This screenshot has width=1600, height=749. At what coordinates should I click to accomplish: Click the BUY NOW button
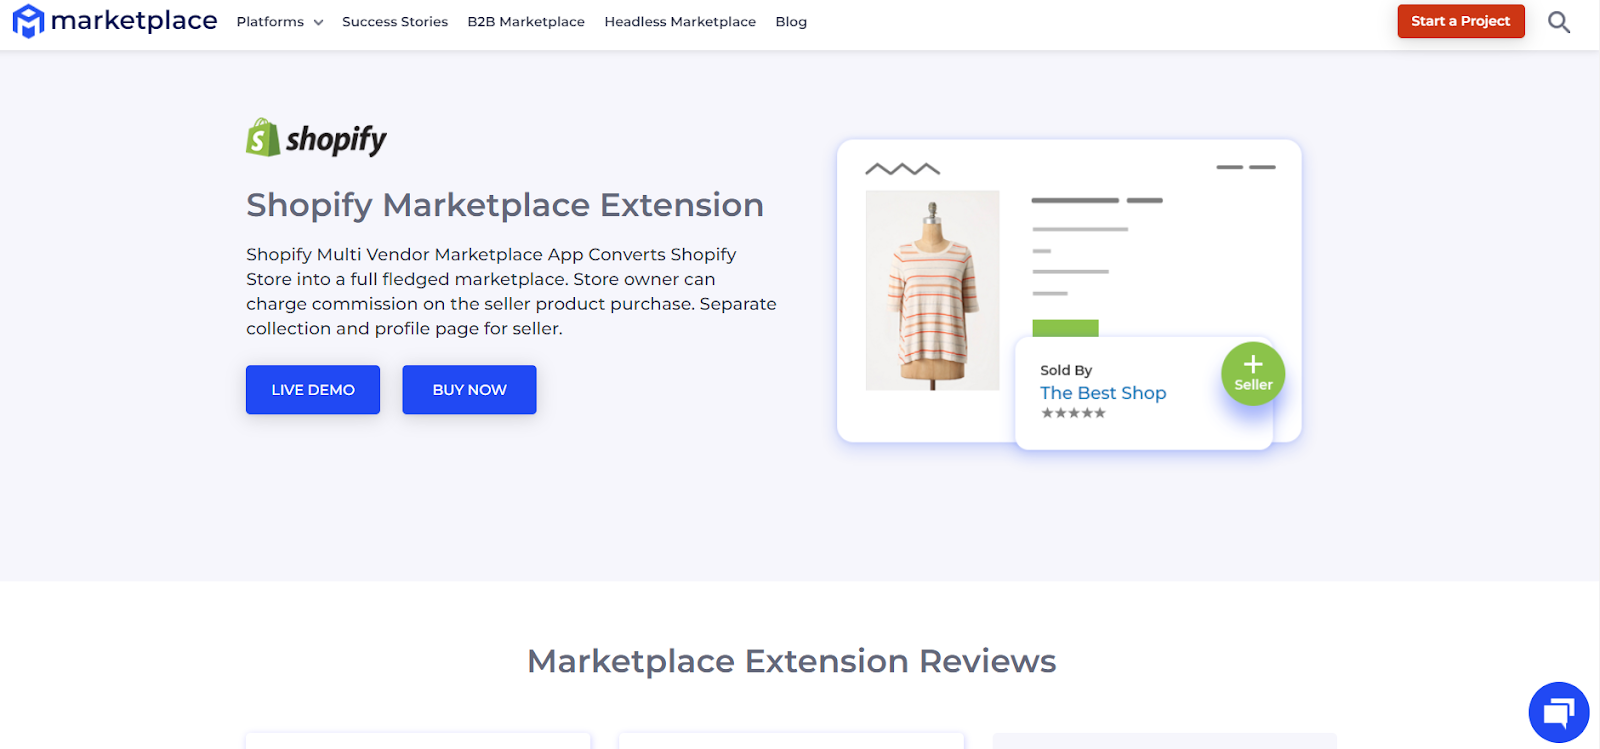pyautogui.click(x=469, y=390)
